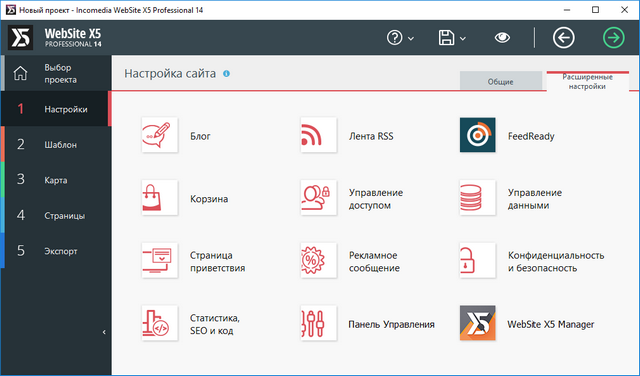Screen dimensions: 640x376
Task: Open the Control Panel (Панель Управления) sliders icon
Action: (x=318, y=323)
